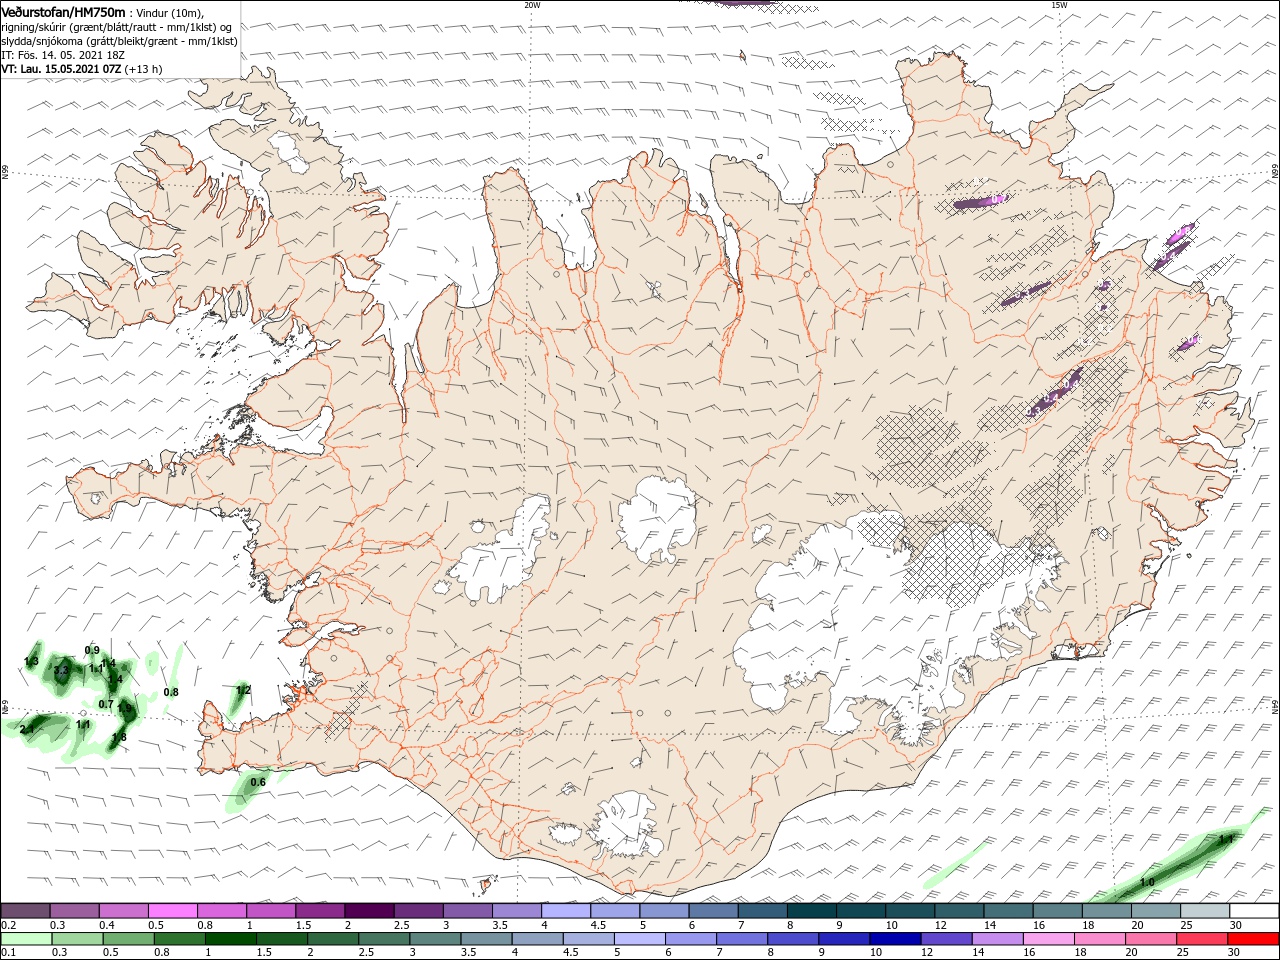
Task: Click the pale green swatch between 0.1 and 0.3
Action: point(26,939)
